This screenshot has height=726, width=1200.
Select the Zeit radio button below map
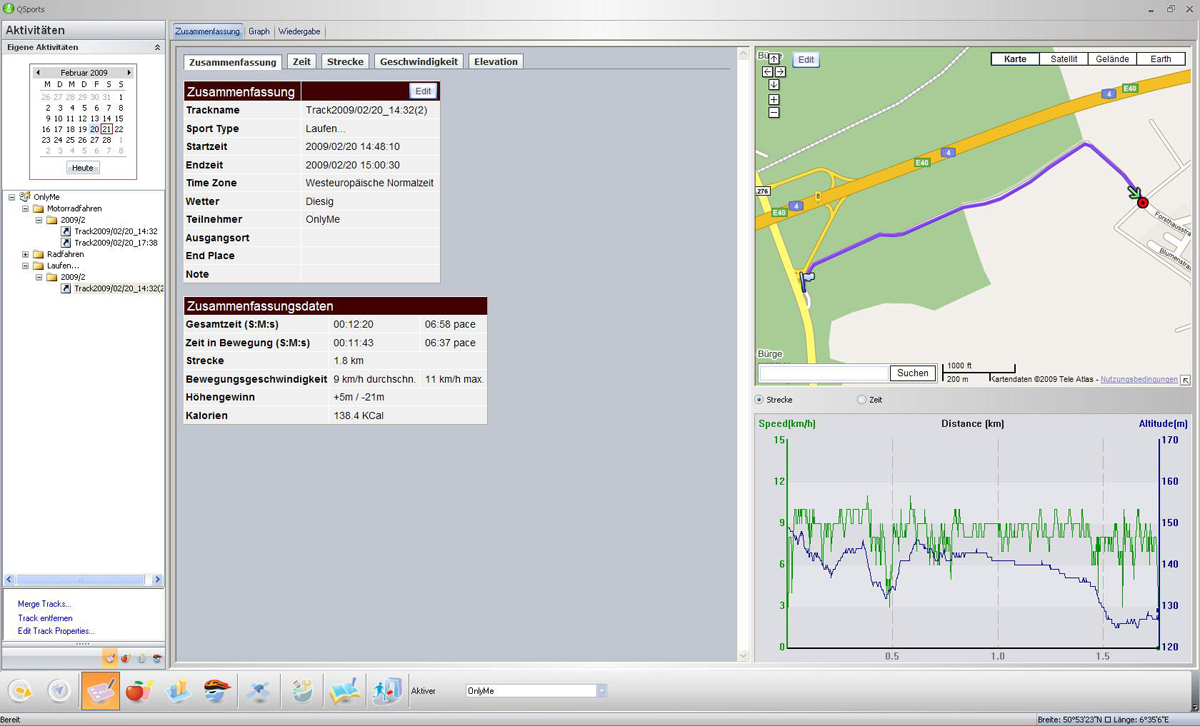[862, 400]
